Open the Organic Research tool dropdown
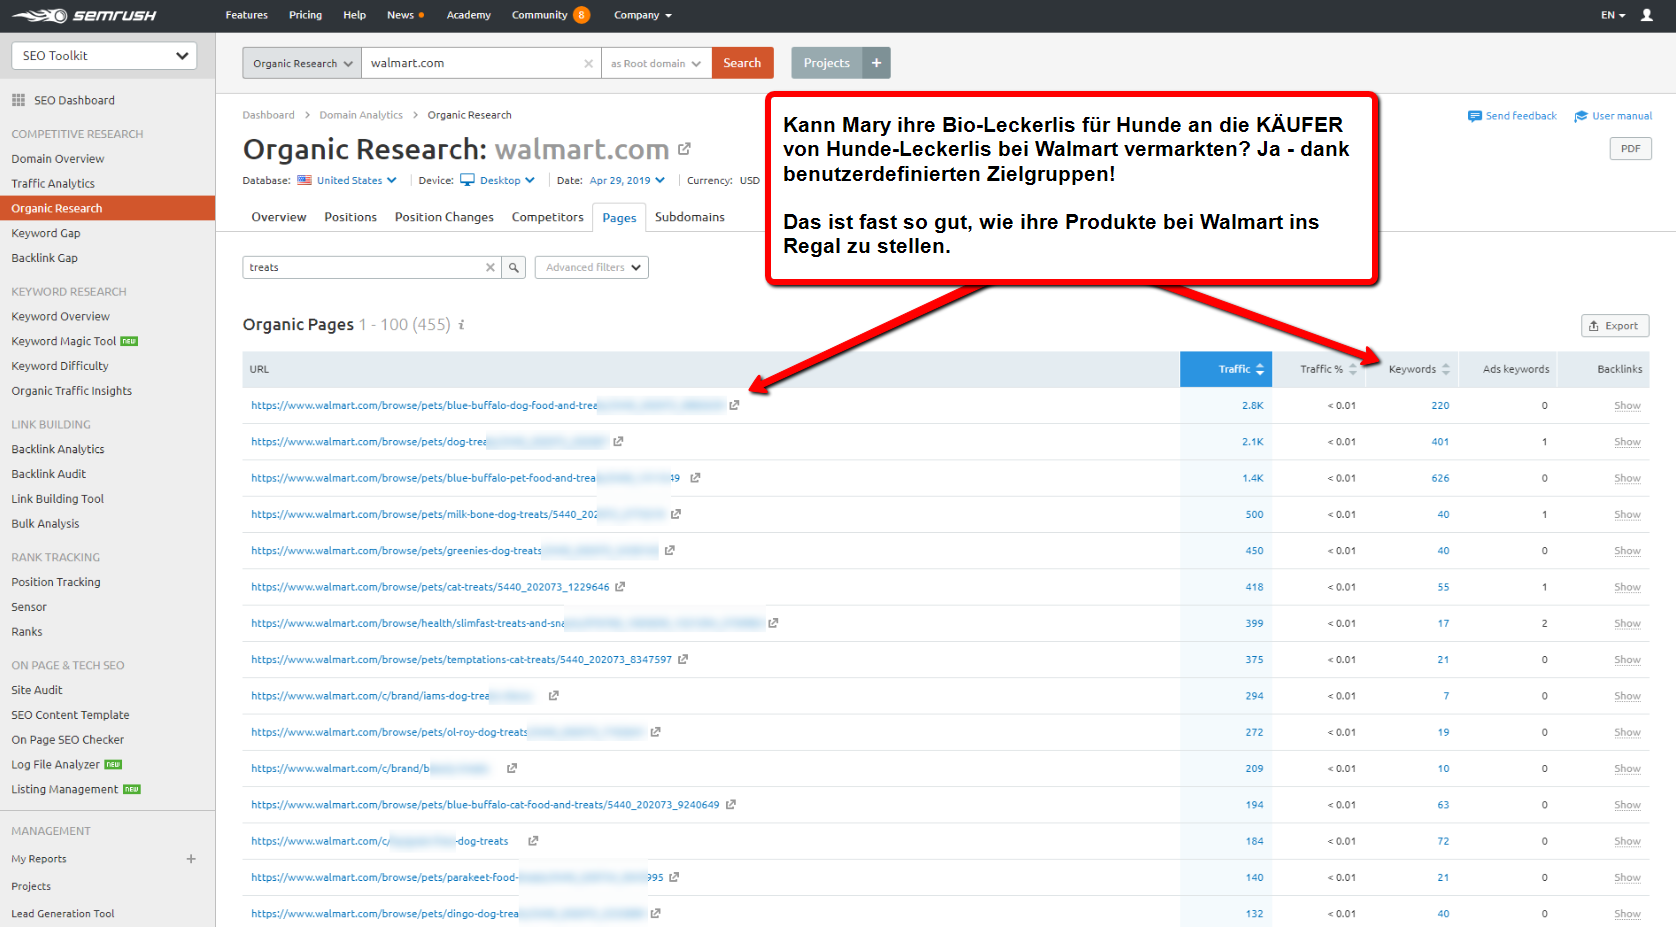This screenshot has width=1676, height=928. coord(302,63)
